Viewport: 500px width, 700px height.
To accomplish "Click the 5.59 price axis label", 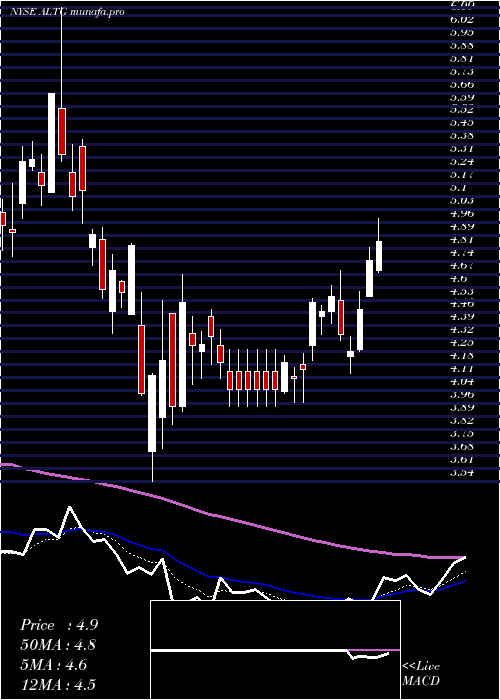I will (x=462, y=97).
